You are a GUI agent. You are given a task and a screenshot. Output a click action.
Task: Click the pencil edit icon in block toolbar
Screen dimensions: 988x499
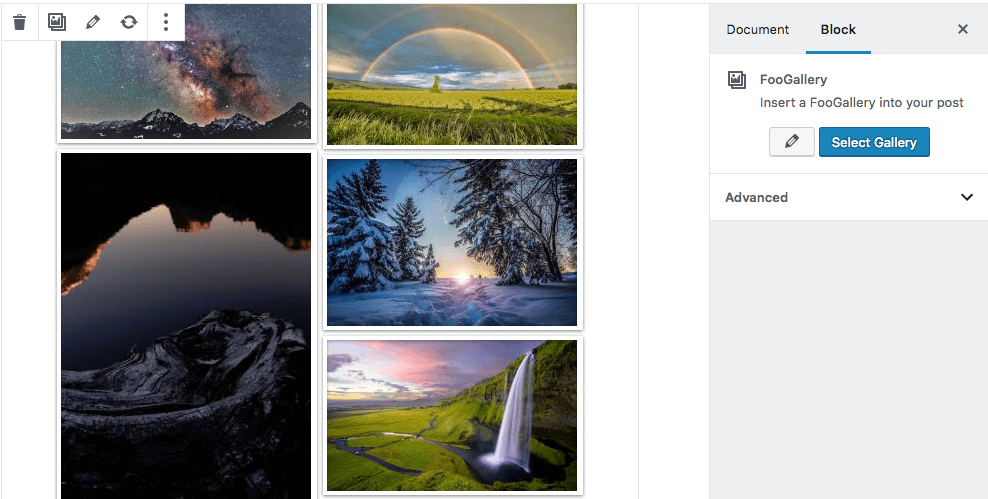pos(93,22)
